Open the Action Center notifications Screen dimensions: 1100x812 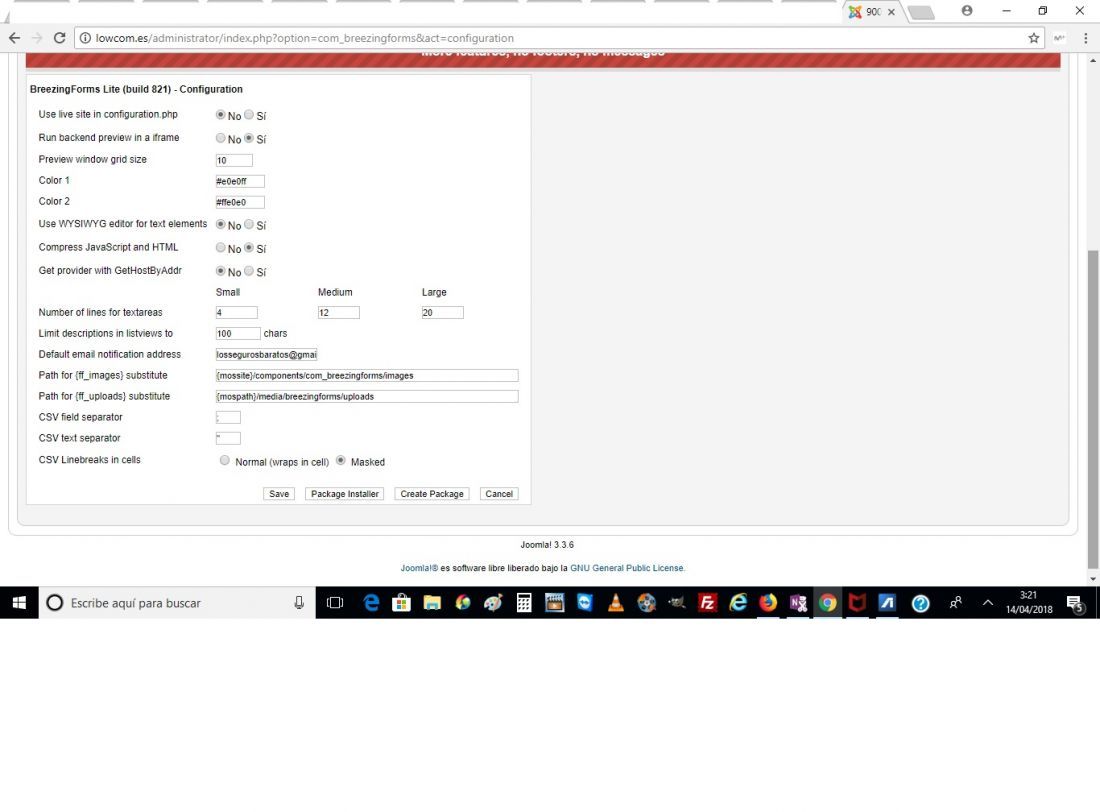(x=1075, y=603)
